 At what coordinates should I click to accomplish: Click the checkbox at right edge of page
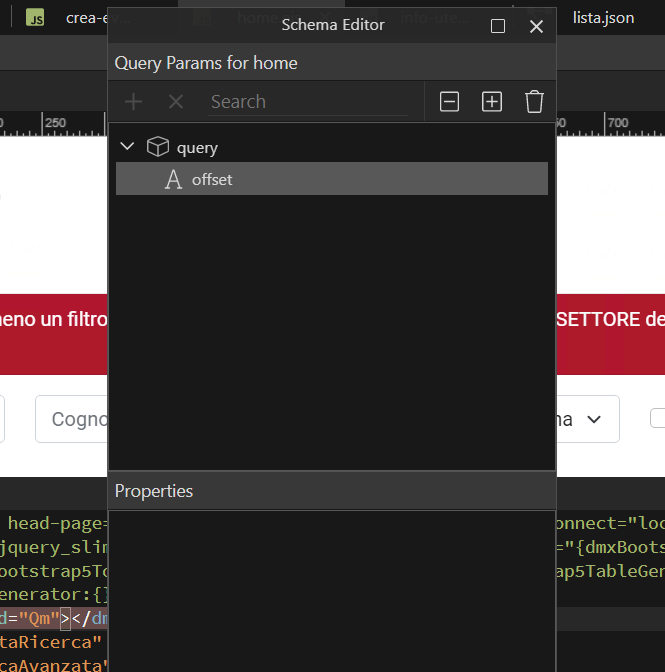658,418
